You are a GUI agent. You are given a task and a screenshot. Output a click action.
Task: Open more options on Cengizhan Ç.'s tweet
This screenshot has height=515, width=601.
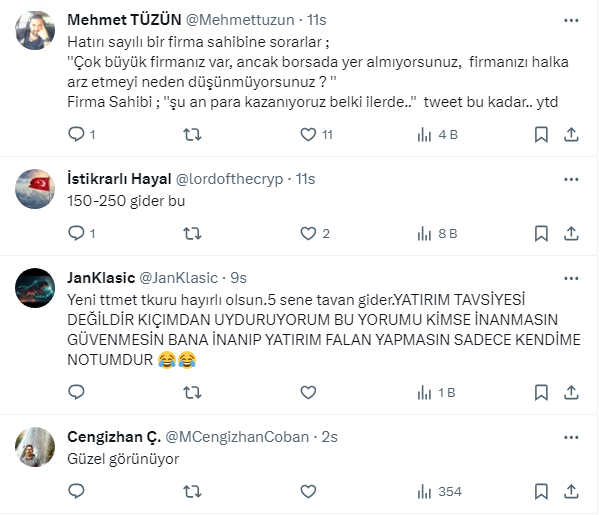point(569,436)
